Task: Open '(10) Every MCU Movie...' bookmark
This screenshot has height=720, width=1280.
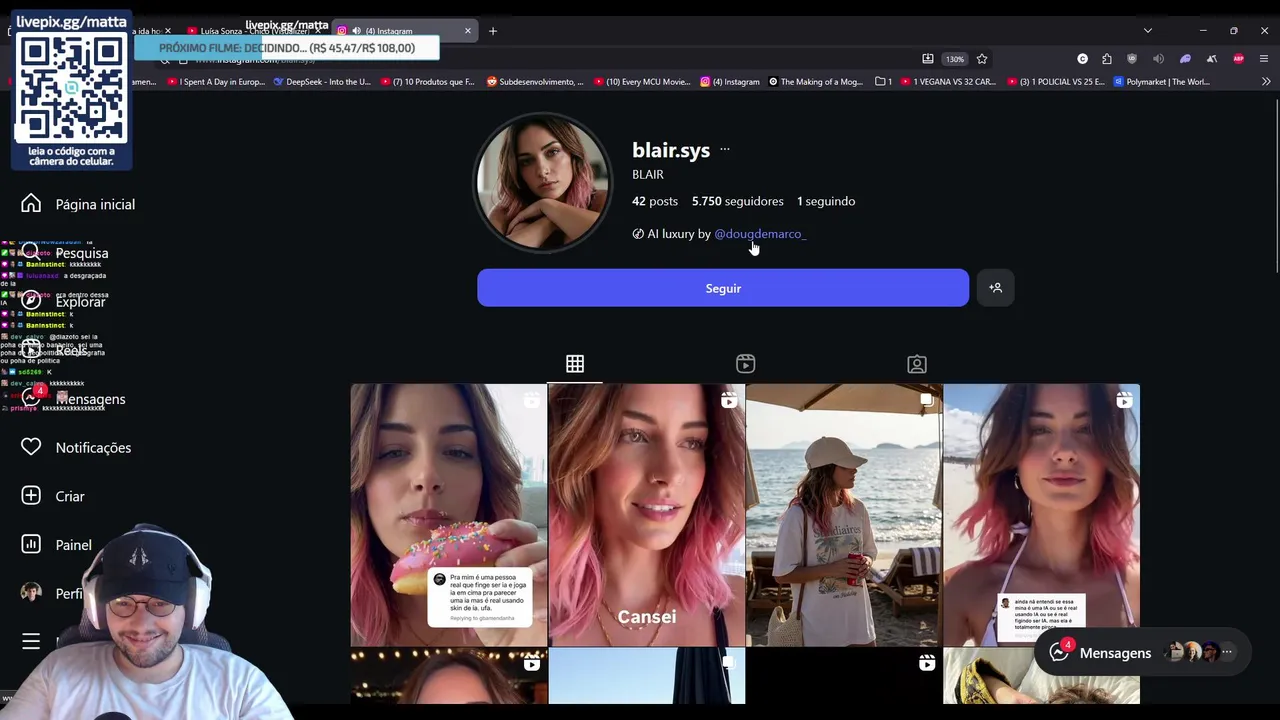Action: (642, 82)
